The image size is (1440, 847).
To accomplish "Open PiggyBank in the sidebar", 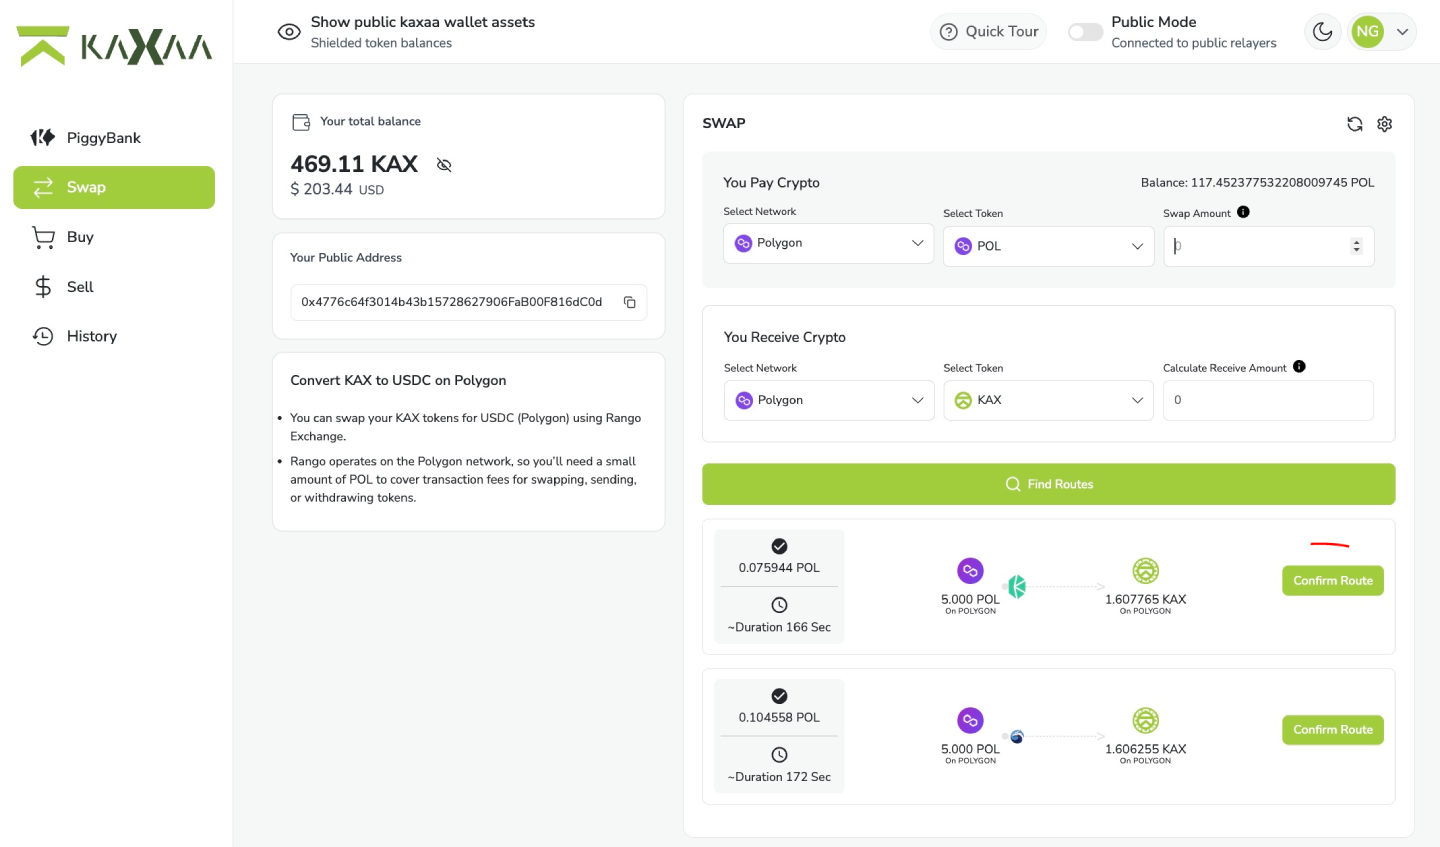I will point(103,138).
